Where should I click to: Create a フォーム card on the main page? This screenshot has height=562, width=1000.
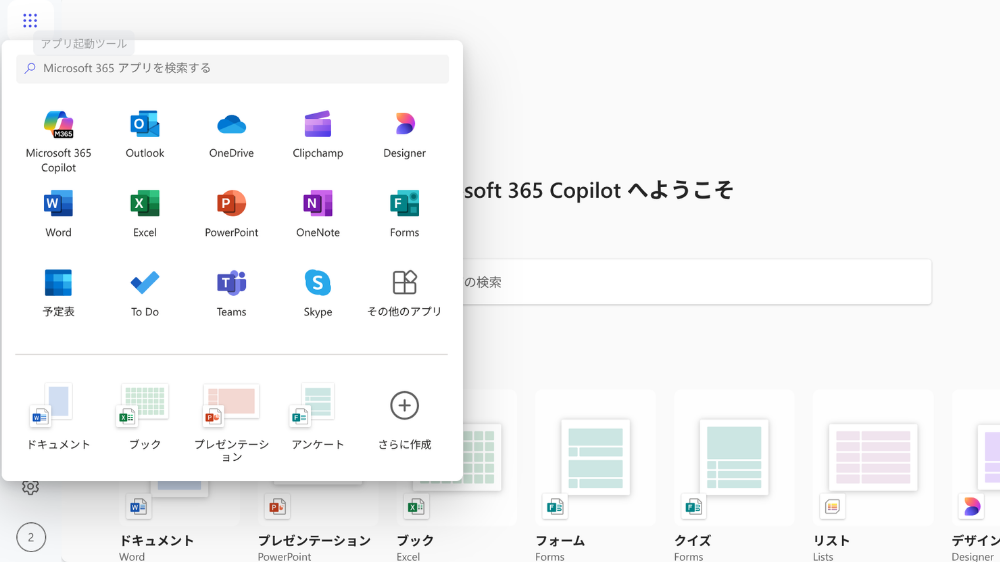pos(595,476)
